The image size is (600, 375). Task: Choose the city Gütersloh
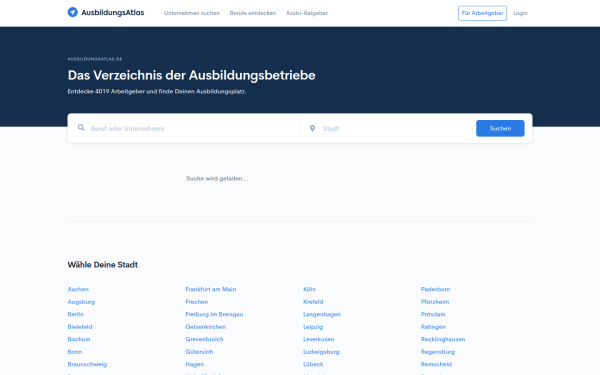click(199, 352)
